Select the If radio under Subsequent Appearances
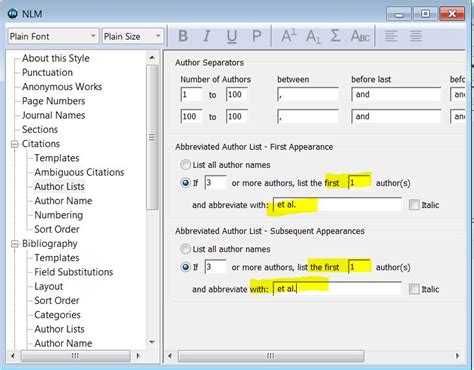Screen dimensions: 474x370 coord(185,267)
